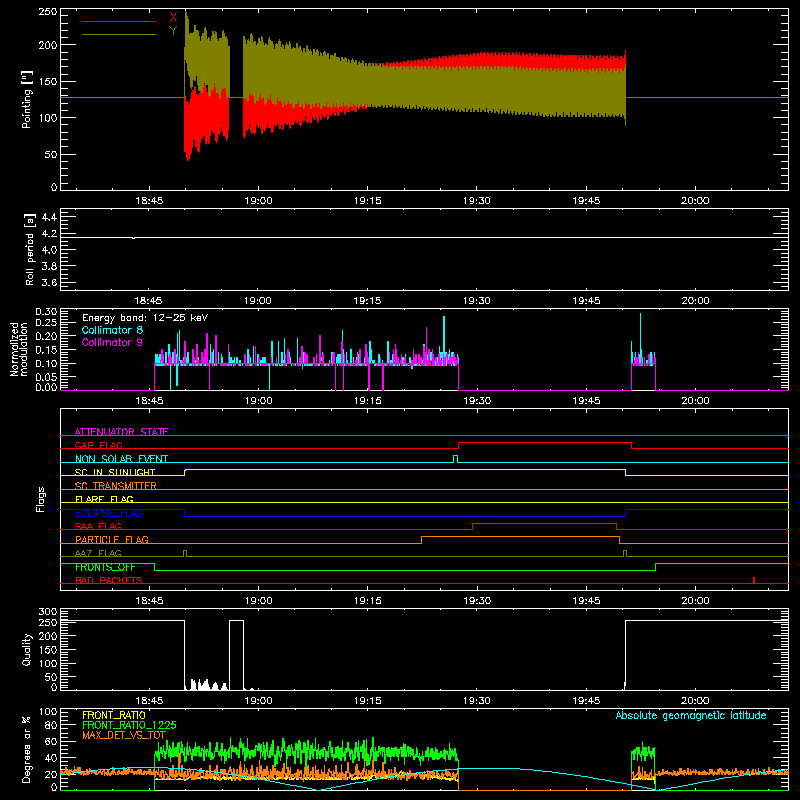
Task: Click the 0.30 value on modulation axis
Action: point(46,311)
